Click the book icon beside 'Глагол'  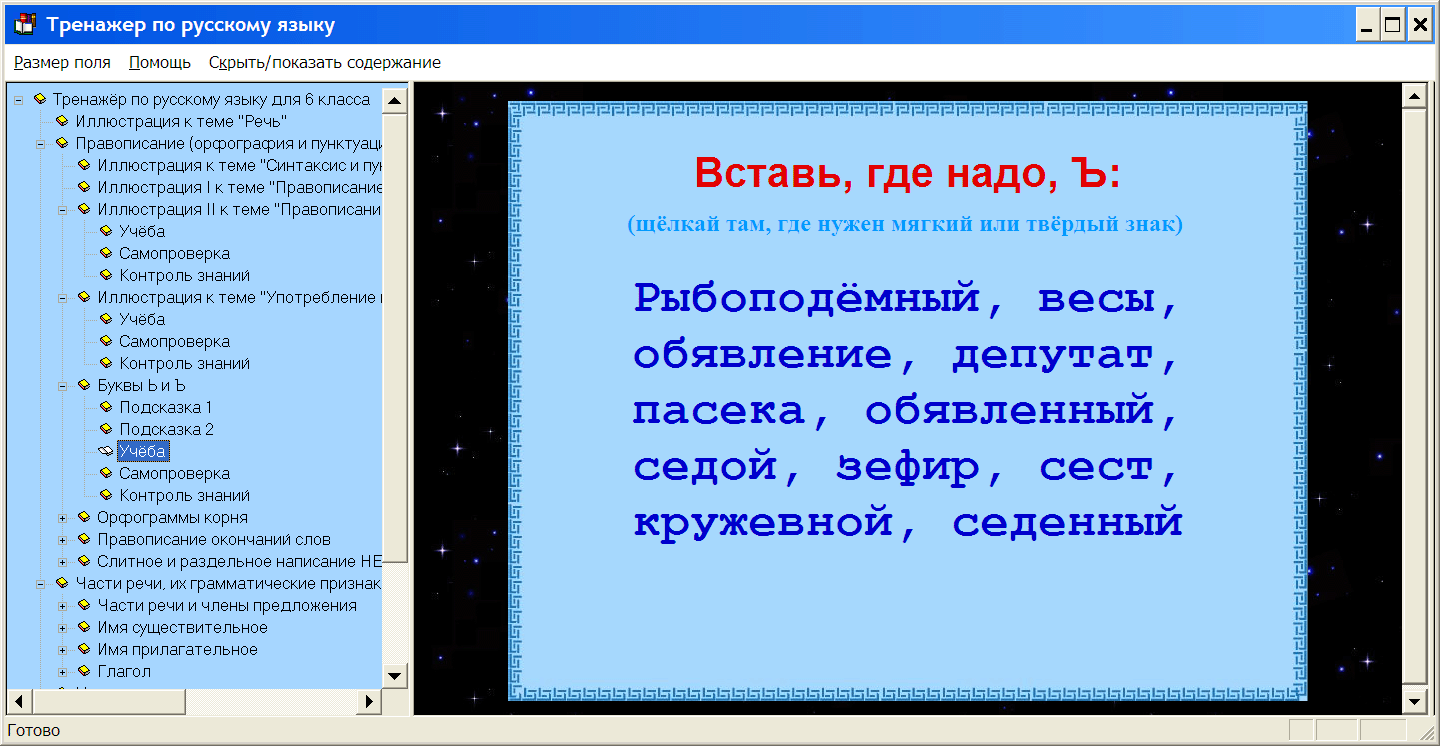tap(84, 671)
